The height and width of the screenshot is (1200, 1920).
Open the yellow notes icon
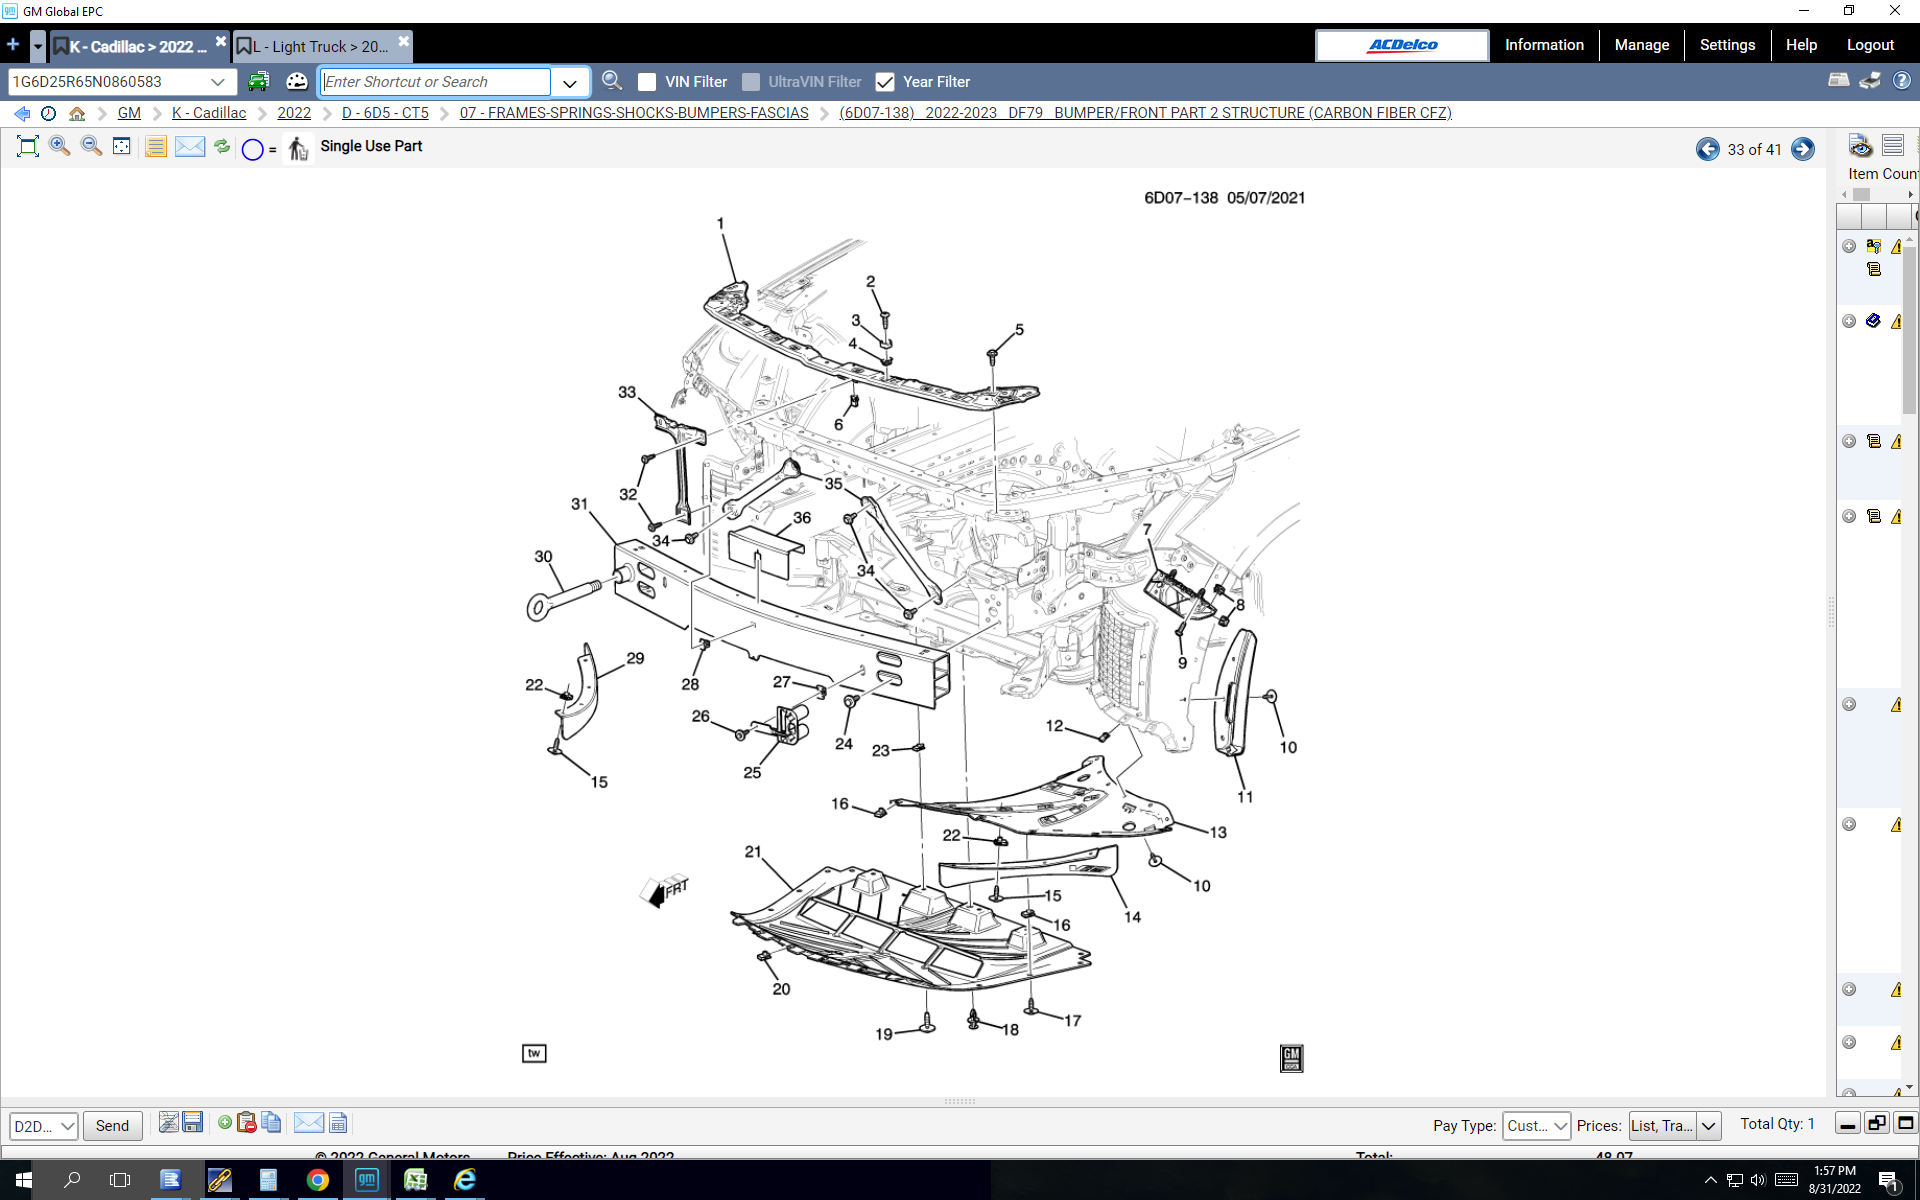(x=156, y=147)
